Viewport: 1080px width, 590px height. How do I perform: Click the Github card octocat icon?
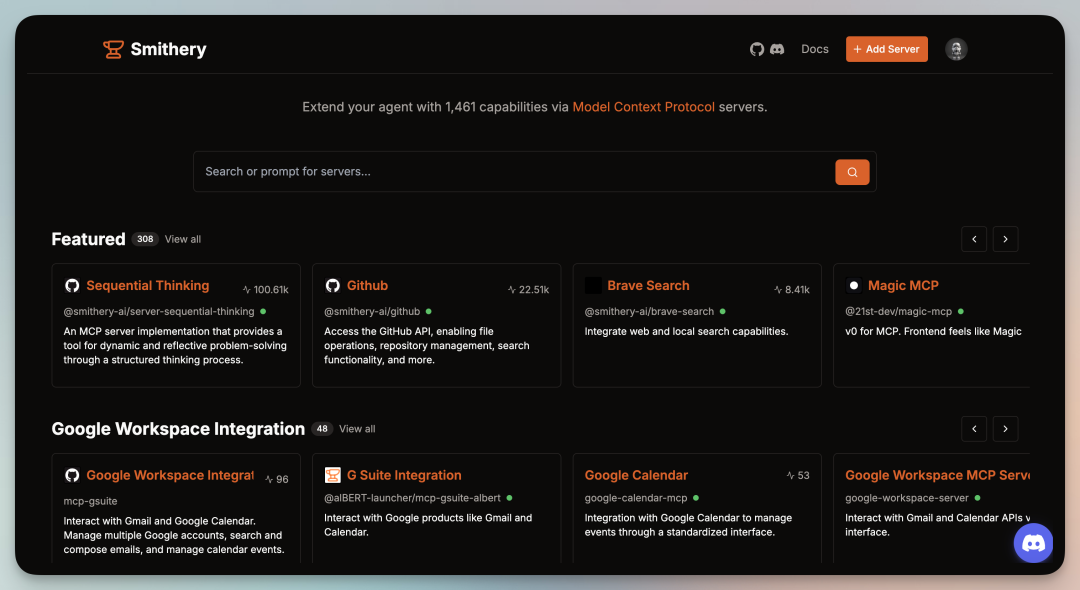333,286
